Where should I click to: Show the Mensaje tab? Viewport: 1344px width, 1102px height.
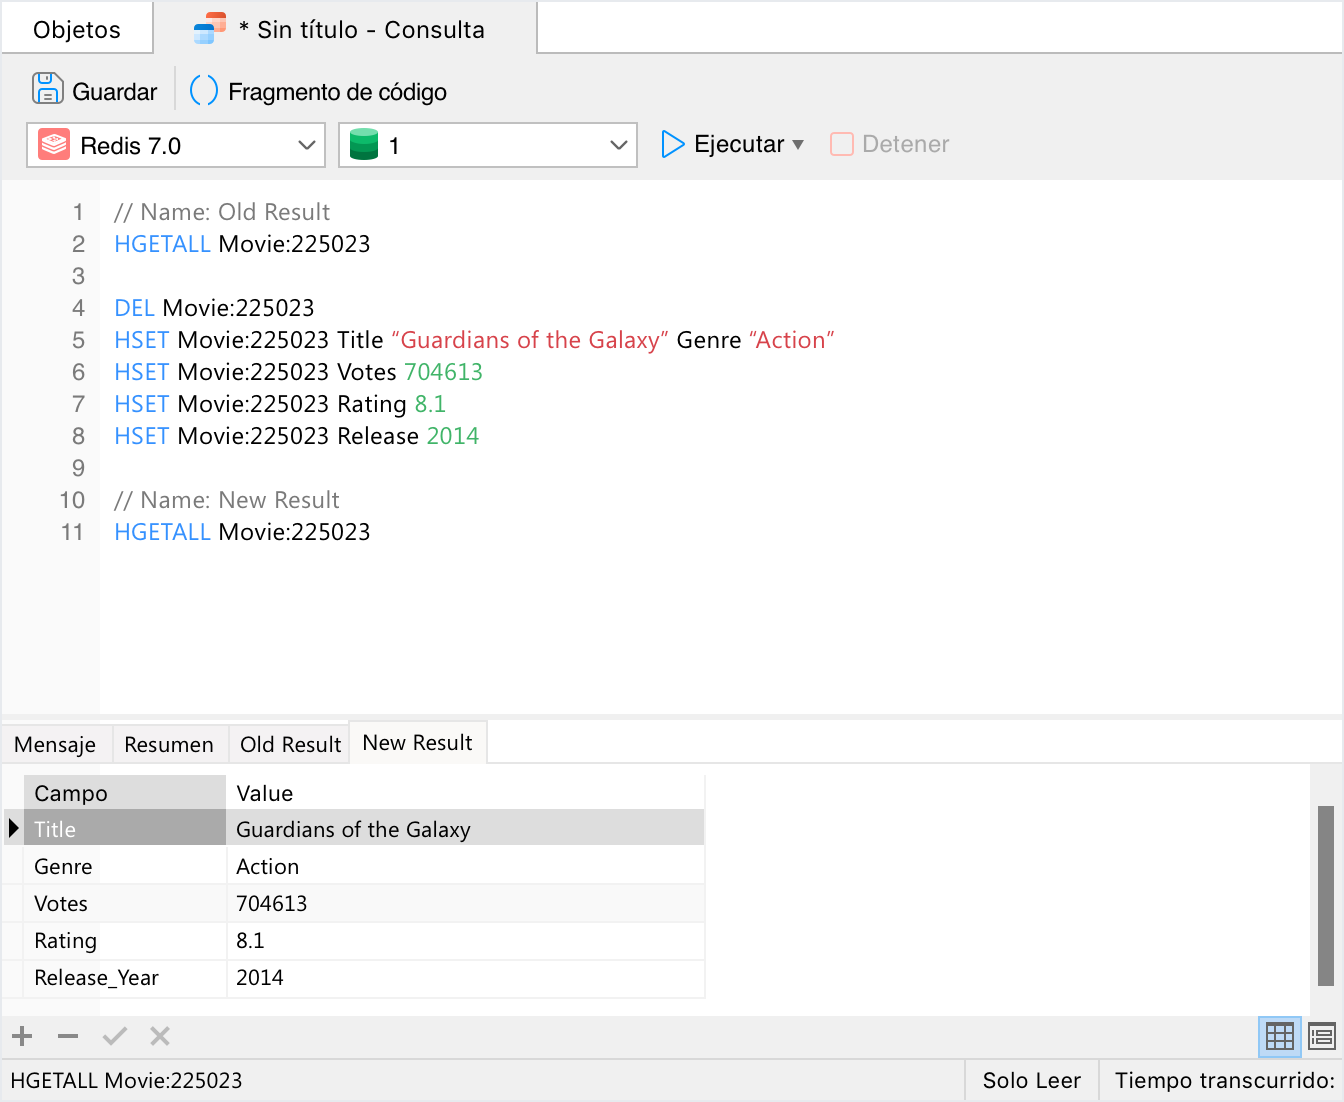coord(55,744)
